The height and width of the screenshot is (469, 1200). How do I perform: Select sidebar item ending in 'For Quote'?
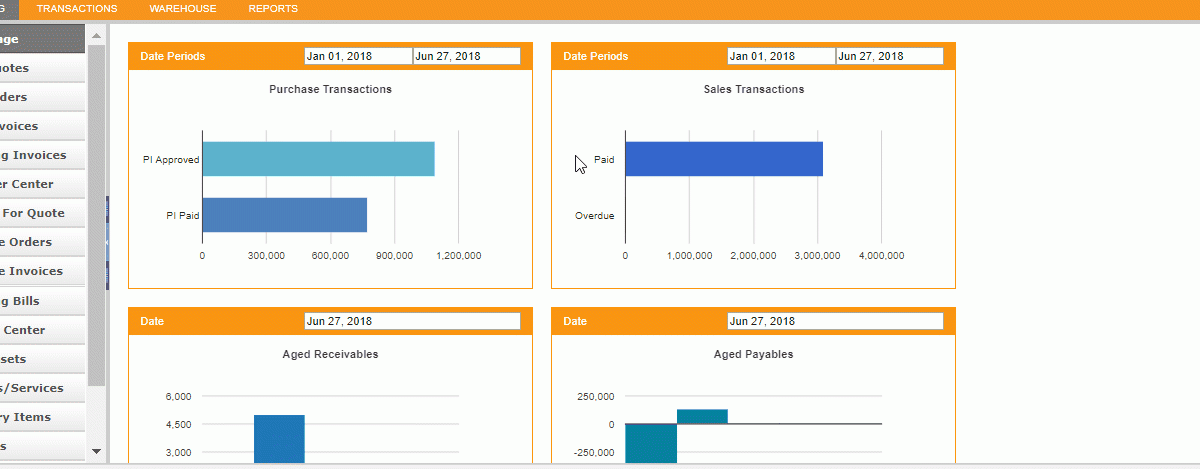pos(42,213)
